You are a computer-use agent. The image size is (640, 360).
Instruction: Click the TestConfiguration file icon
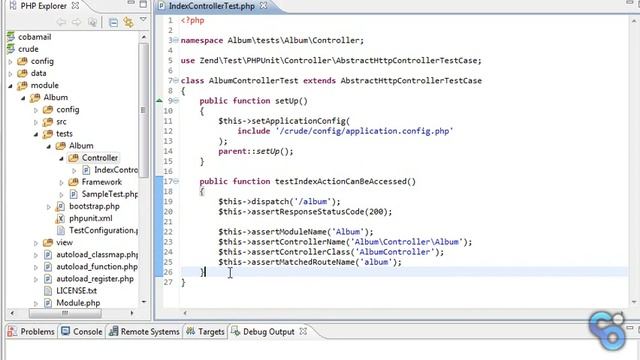[60, 231]
